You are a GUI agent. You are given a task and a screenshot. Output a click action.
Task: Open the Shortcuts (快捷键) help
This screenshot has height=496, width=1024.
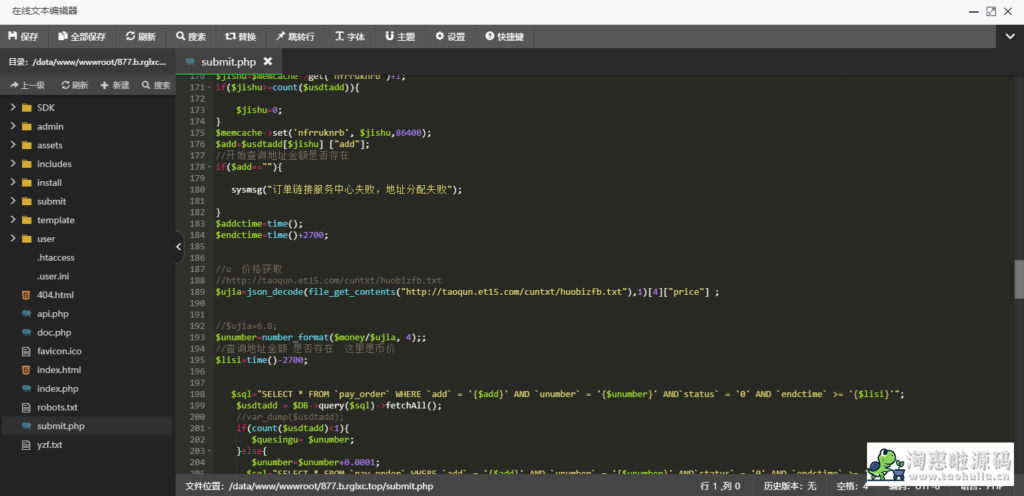click(504, 37)
